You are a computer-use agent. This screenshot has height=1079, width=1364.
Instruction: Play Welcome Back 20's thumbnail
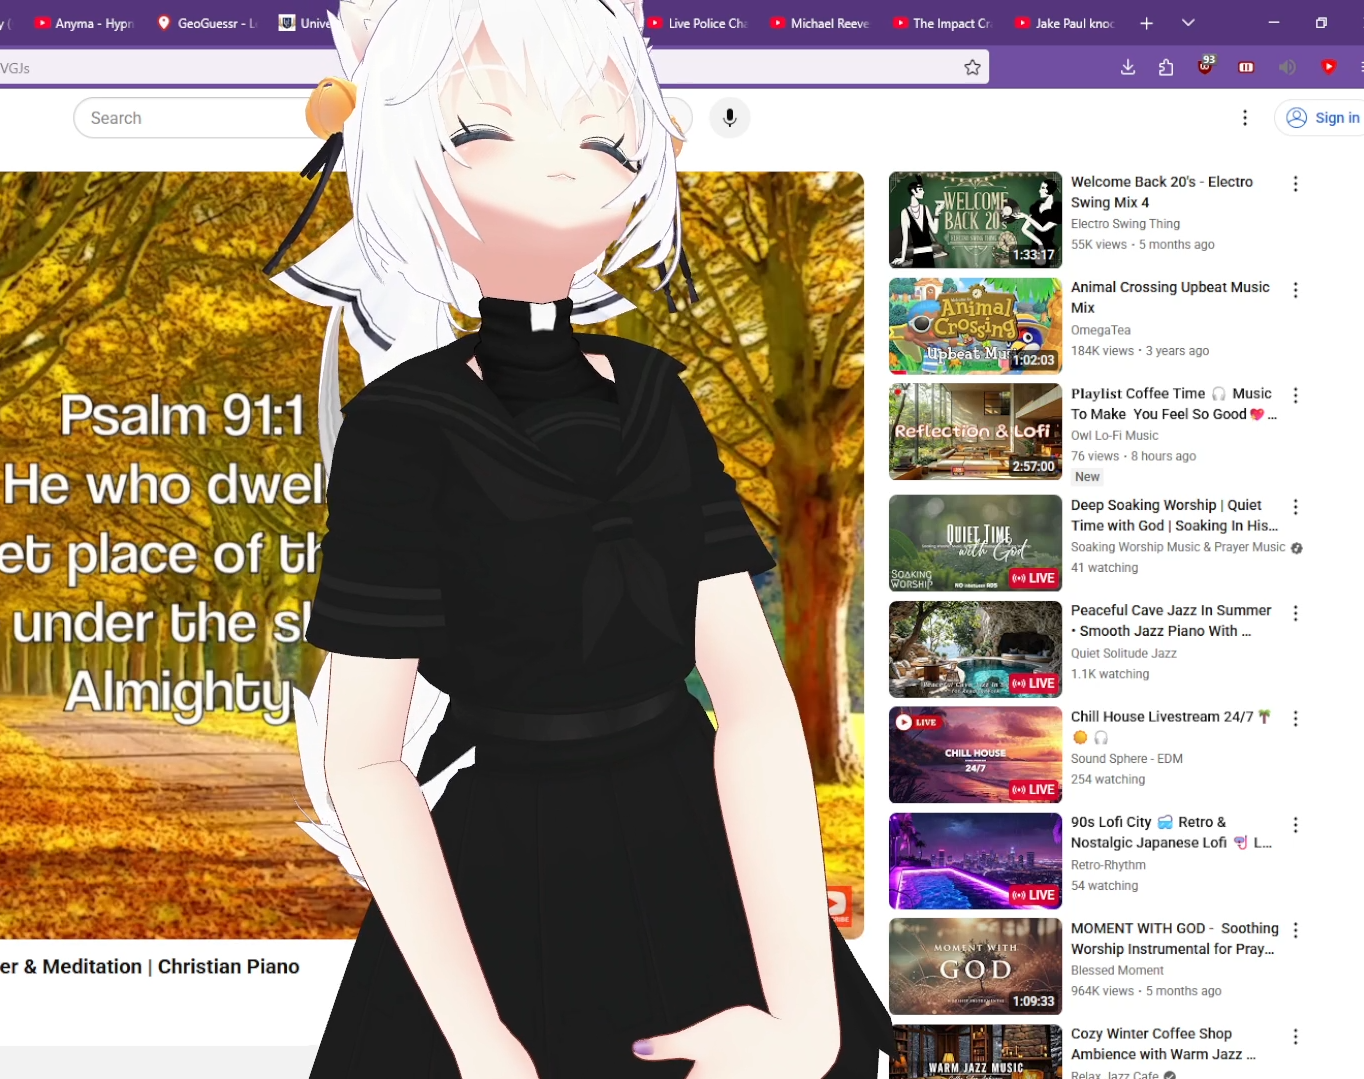tap(975, 220)
